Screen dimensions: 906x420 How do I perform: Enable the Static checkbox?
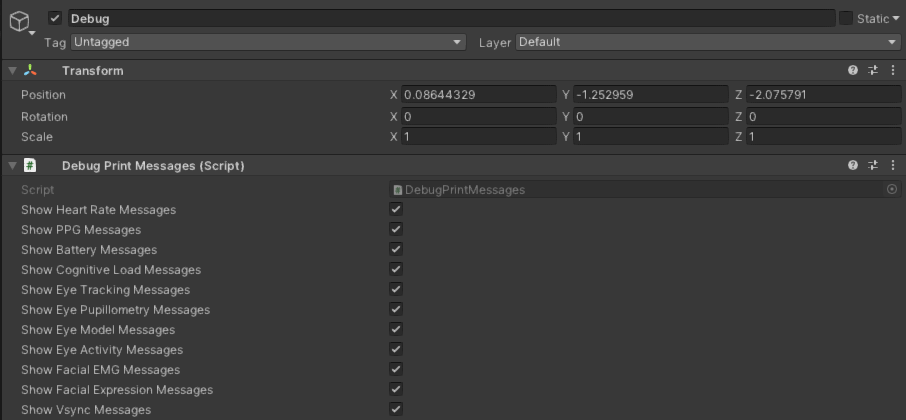(x=846, y=18)
